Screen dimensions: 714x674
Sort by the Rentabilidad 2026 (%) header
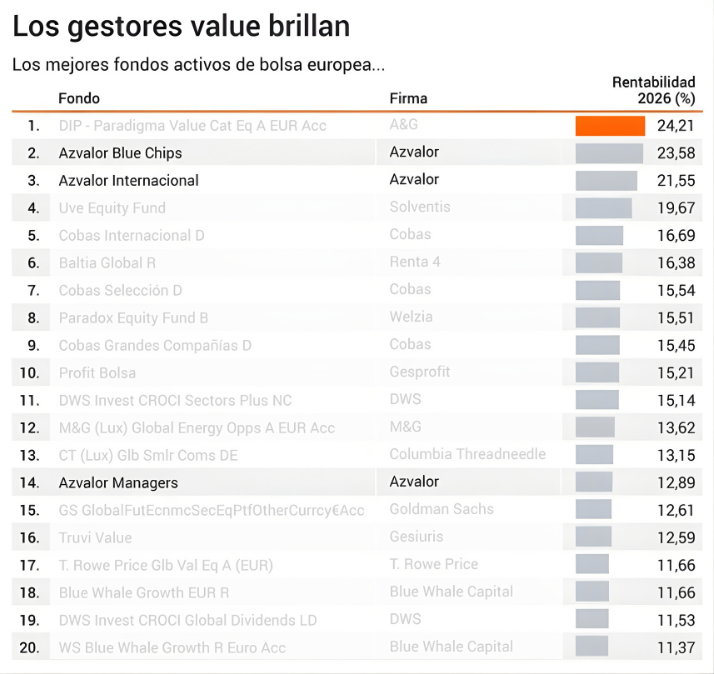[653, 90]
